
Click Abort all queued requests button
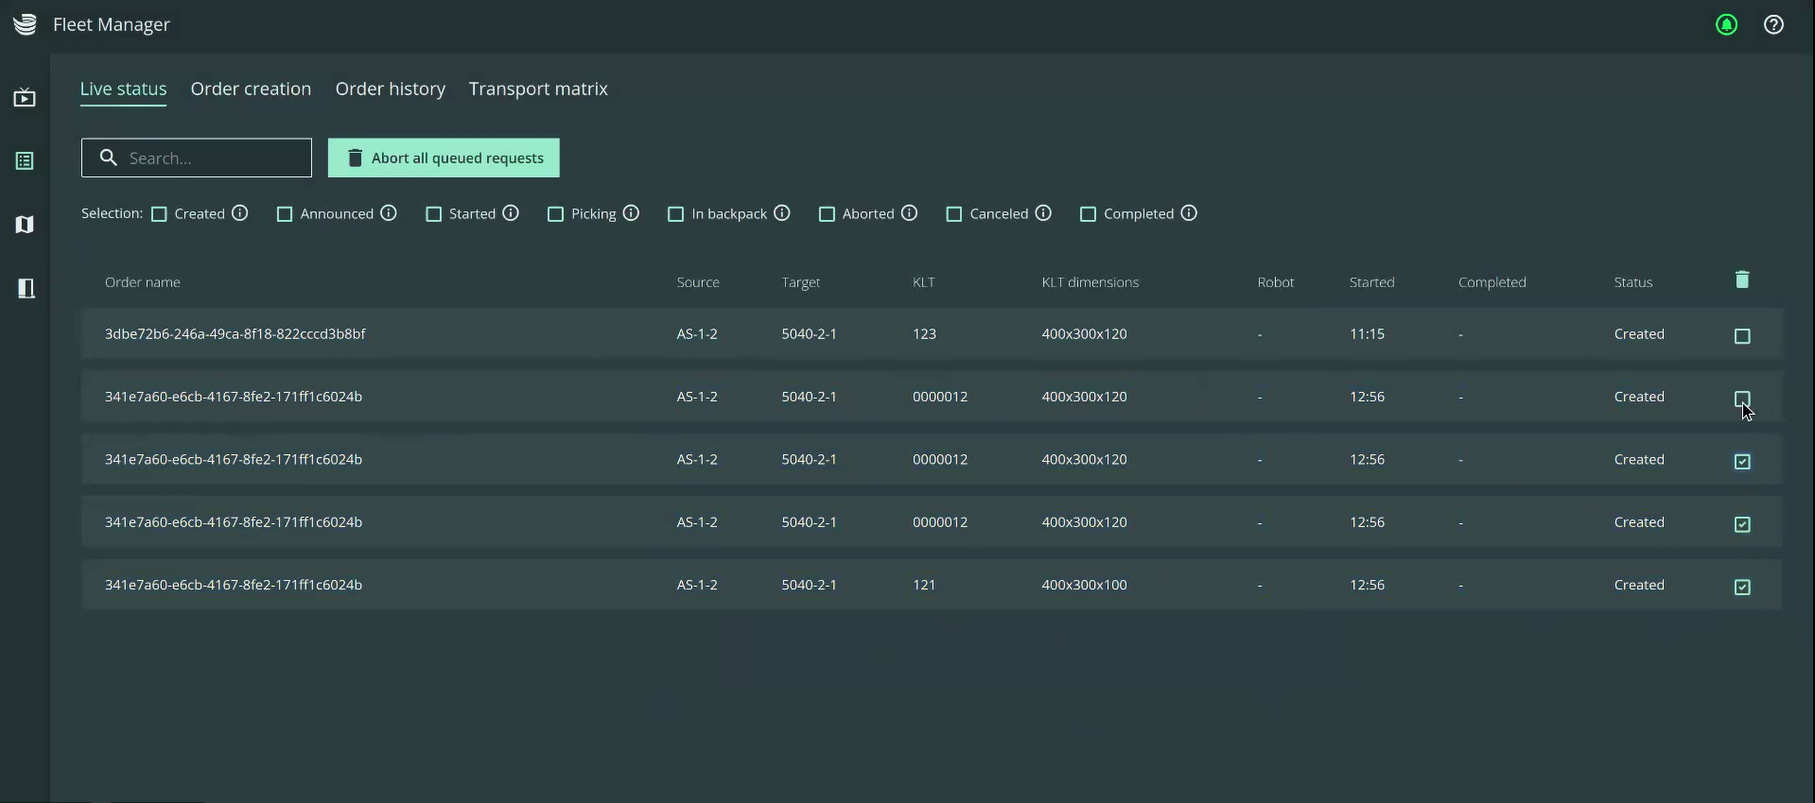coord(444,158)
